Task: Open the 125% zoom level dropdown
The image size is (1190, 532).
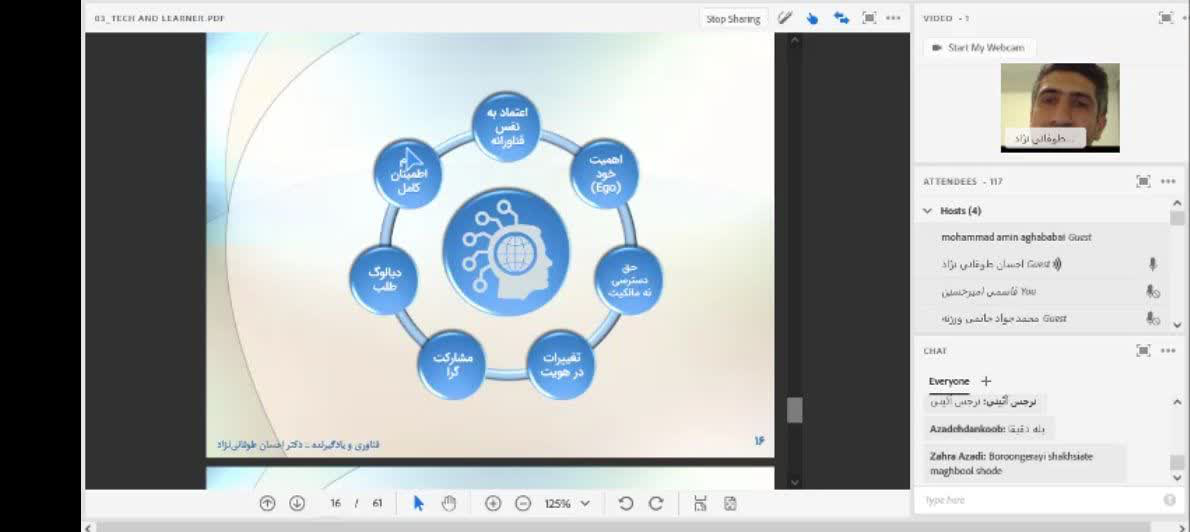Action: tap(567, 503)
